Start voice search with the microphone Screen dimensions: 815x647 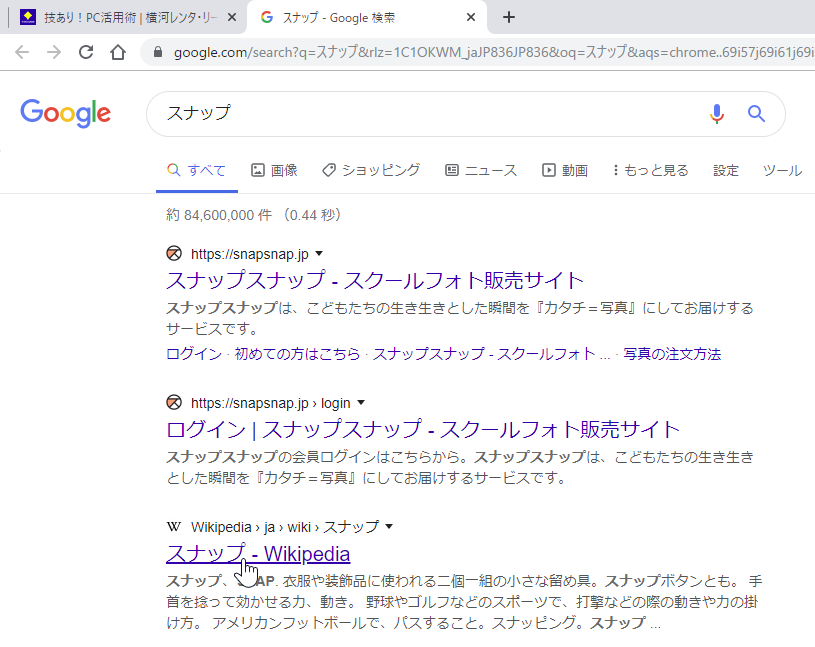click(717, 113)
